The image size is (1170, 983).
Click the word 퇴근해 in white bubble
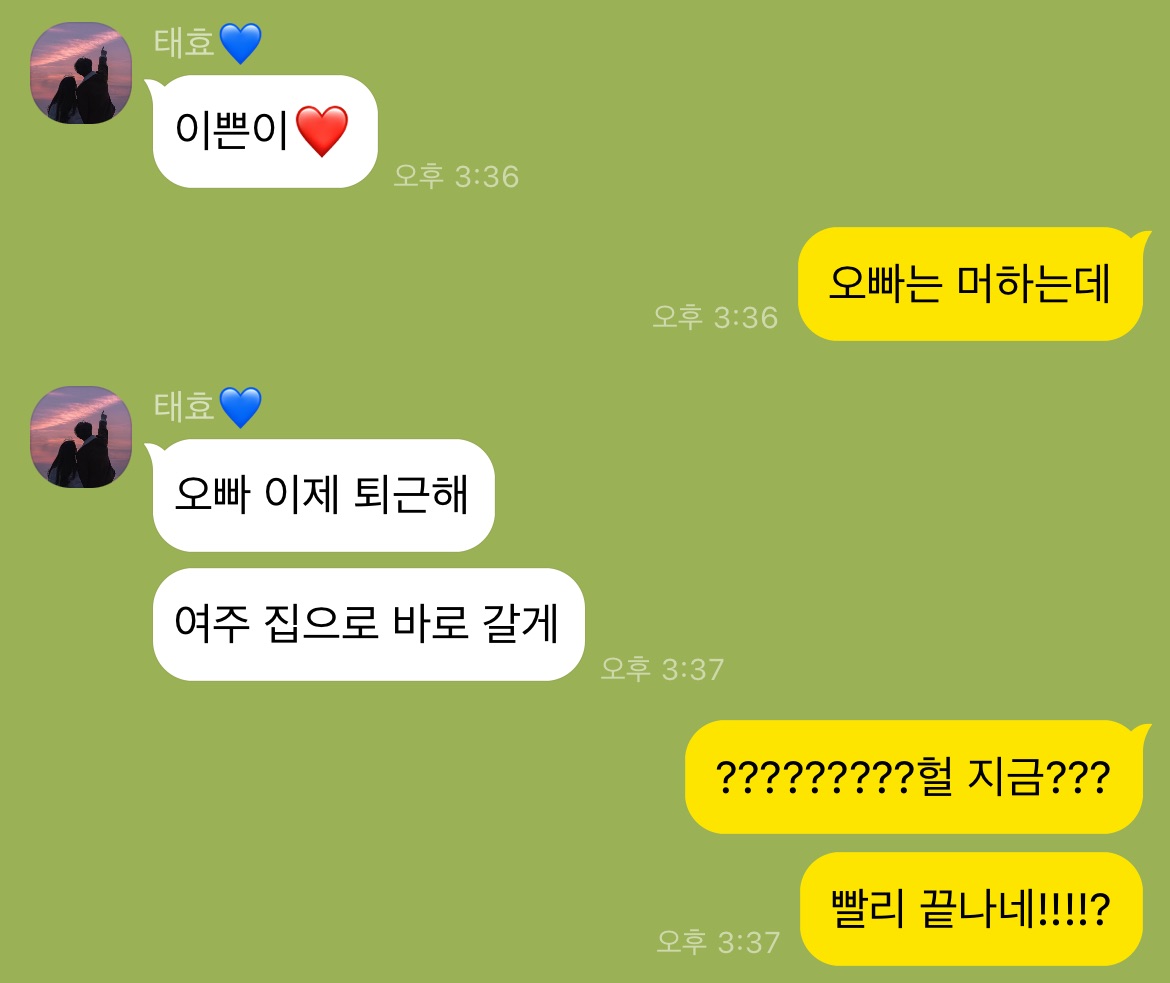coord(411,494)
